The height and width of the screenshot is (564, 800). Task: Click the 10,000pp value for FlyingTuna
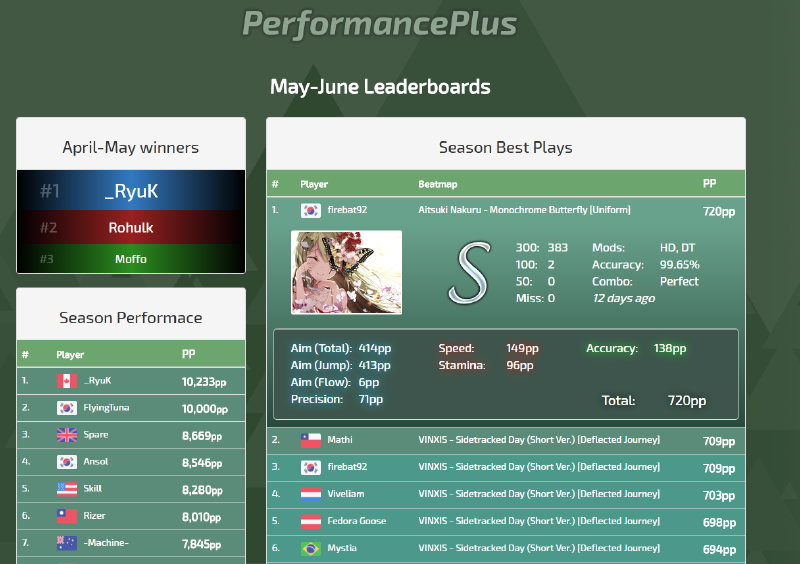(x=205, y=409)
